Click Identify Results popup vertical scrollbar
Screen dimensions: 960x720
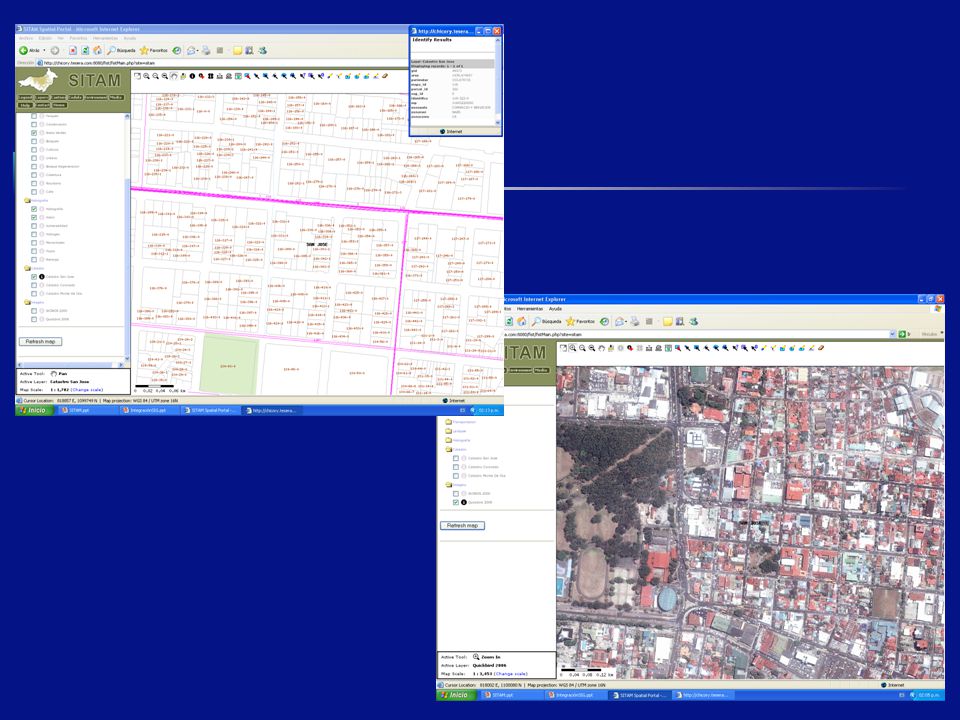coord(498,81)
